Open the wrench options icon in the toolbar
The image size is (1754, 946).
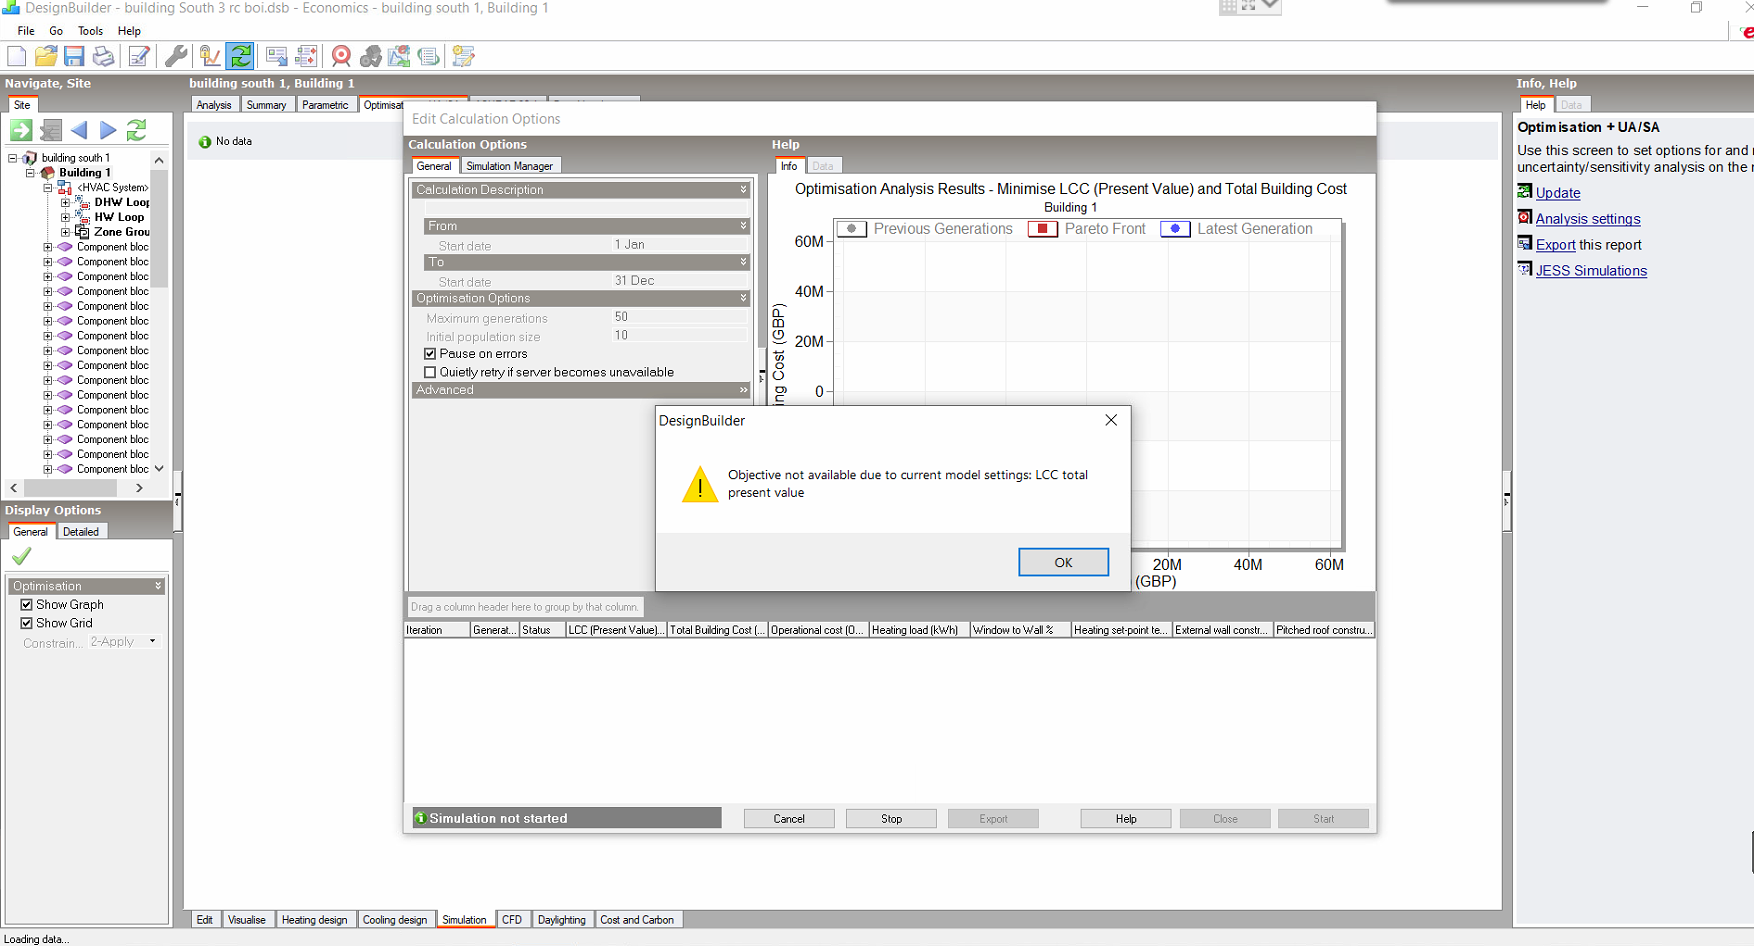(176, 56)
